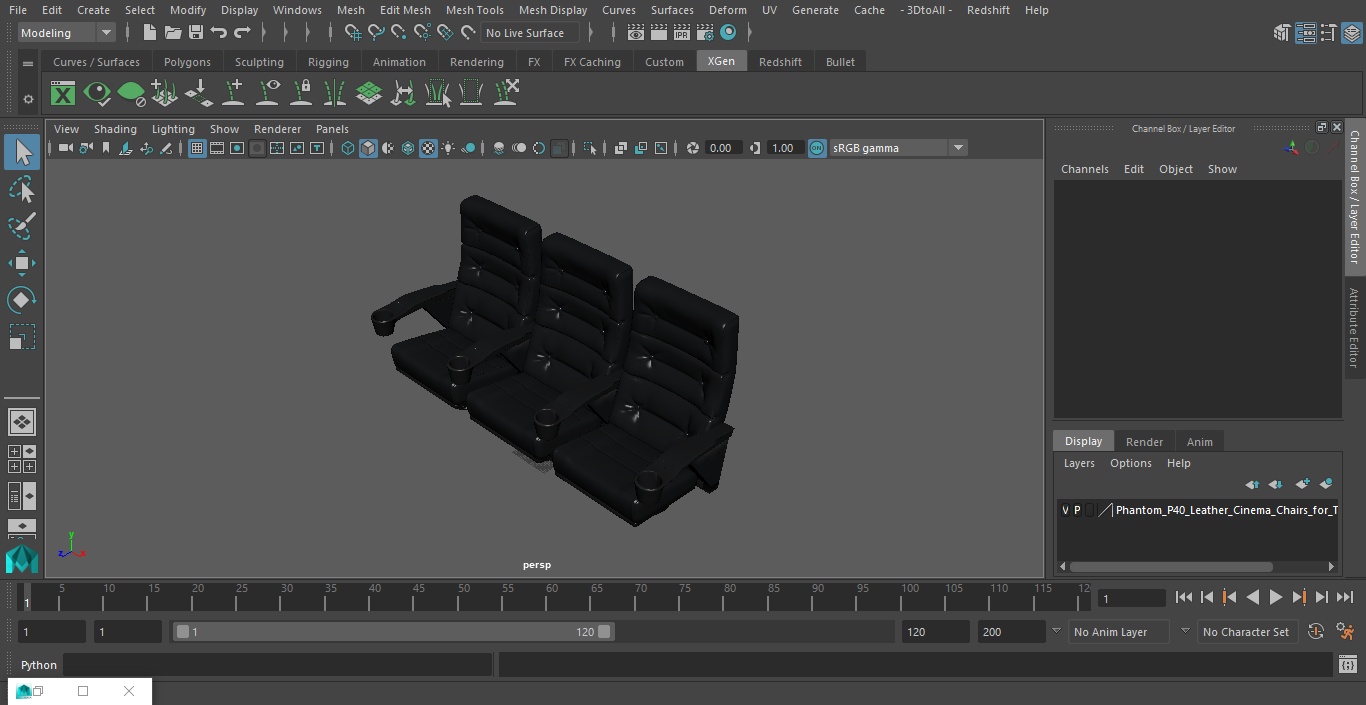Click the time range slider bar
1366x705 pixels.
click(x=393, y=632)
